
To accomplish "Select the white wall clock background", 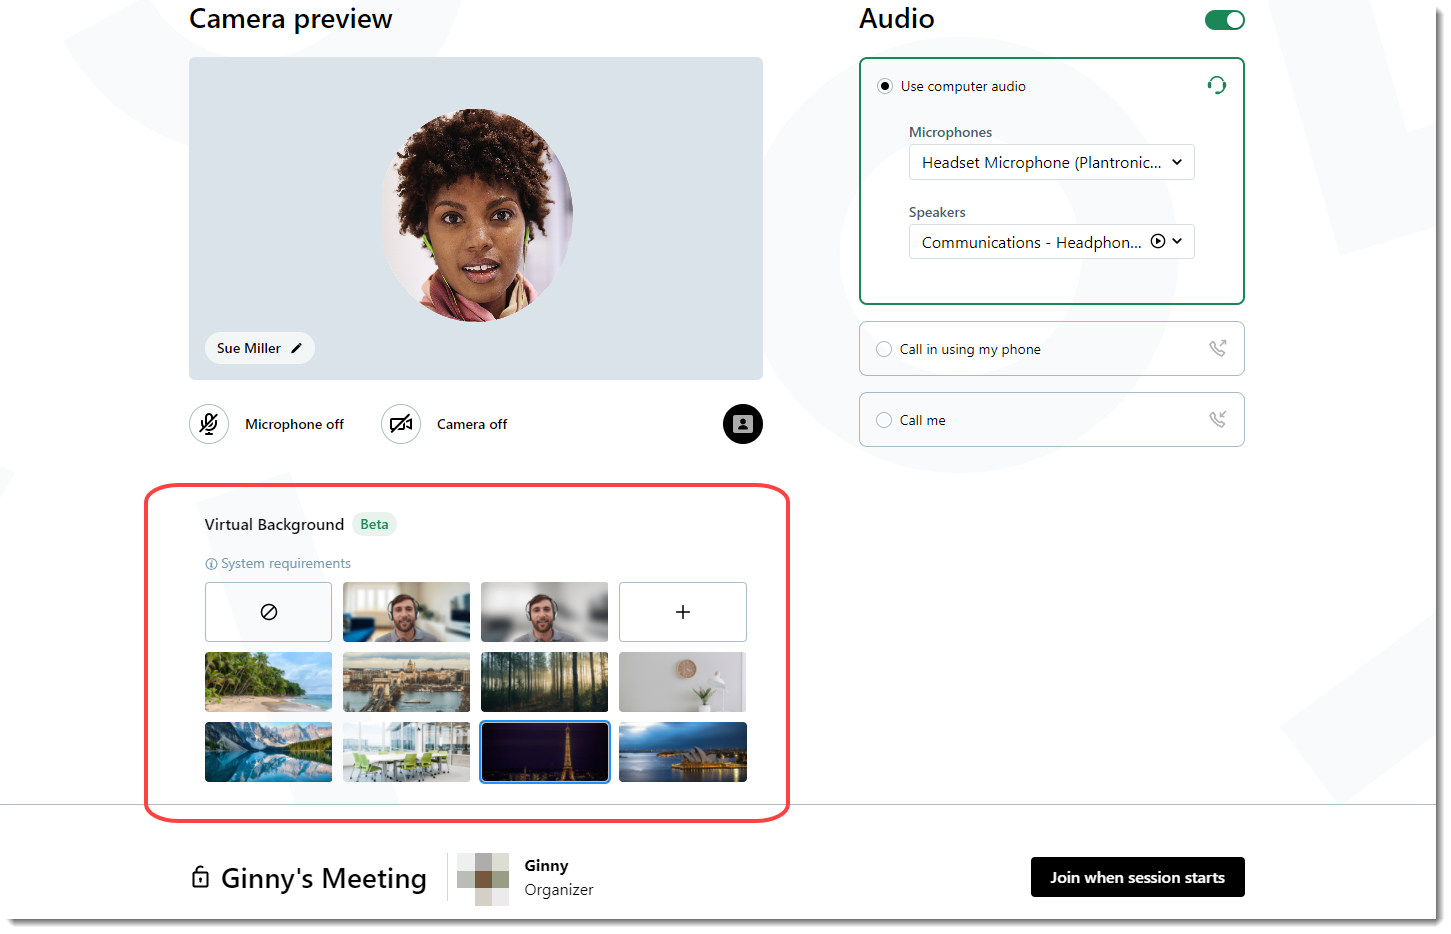I will click(x=683, y=682).
